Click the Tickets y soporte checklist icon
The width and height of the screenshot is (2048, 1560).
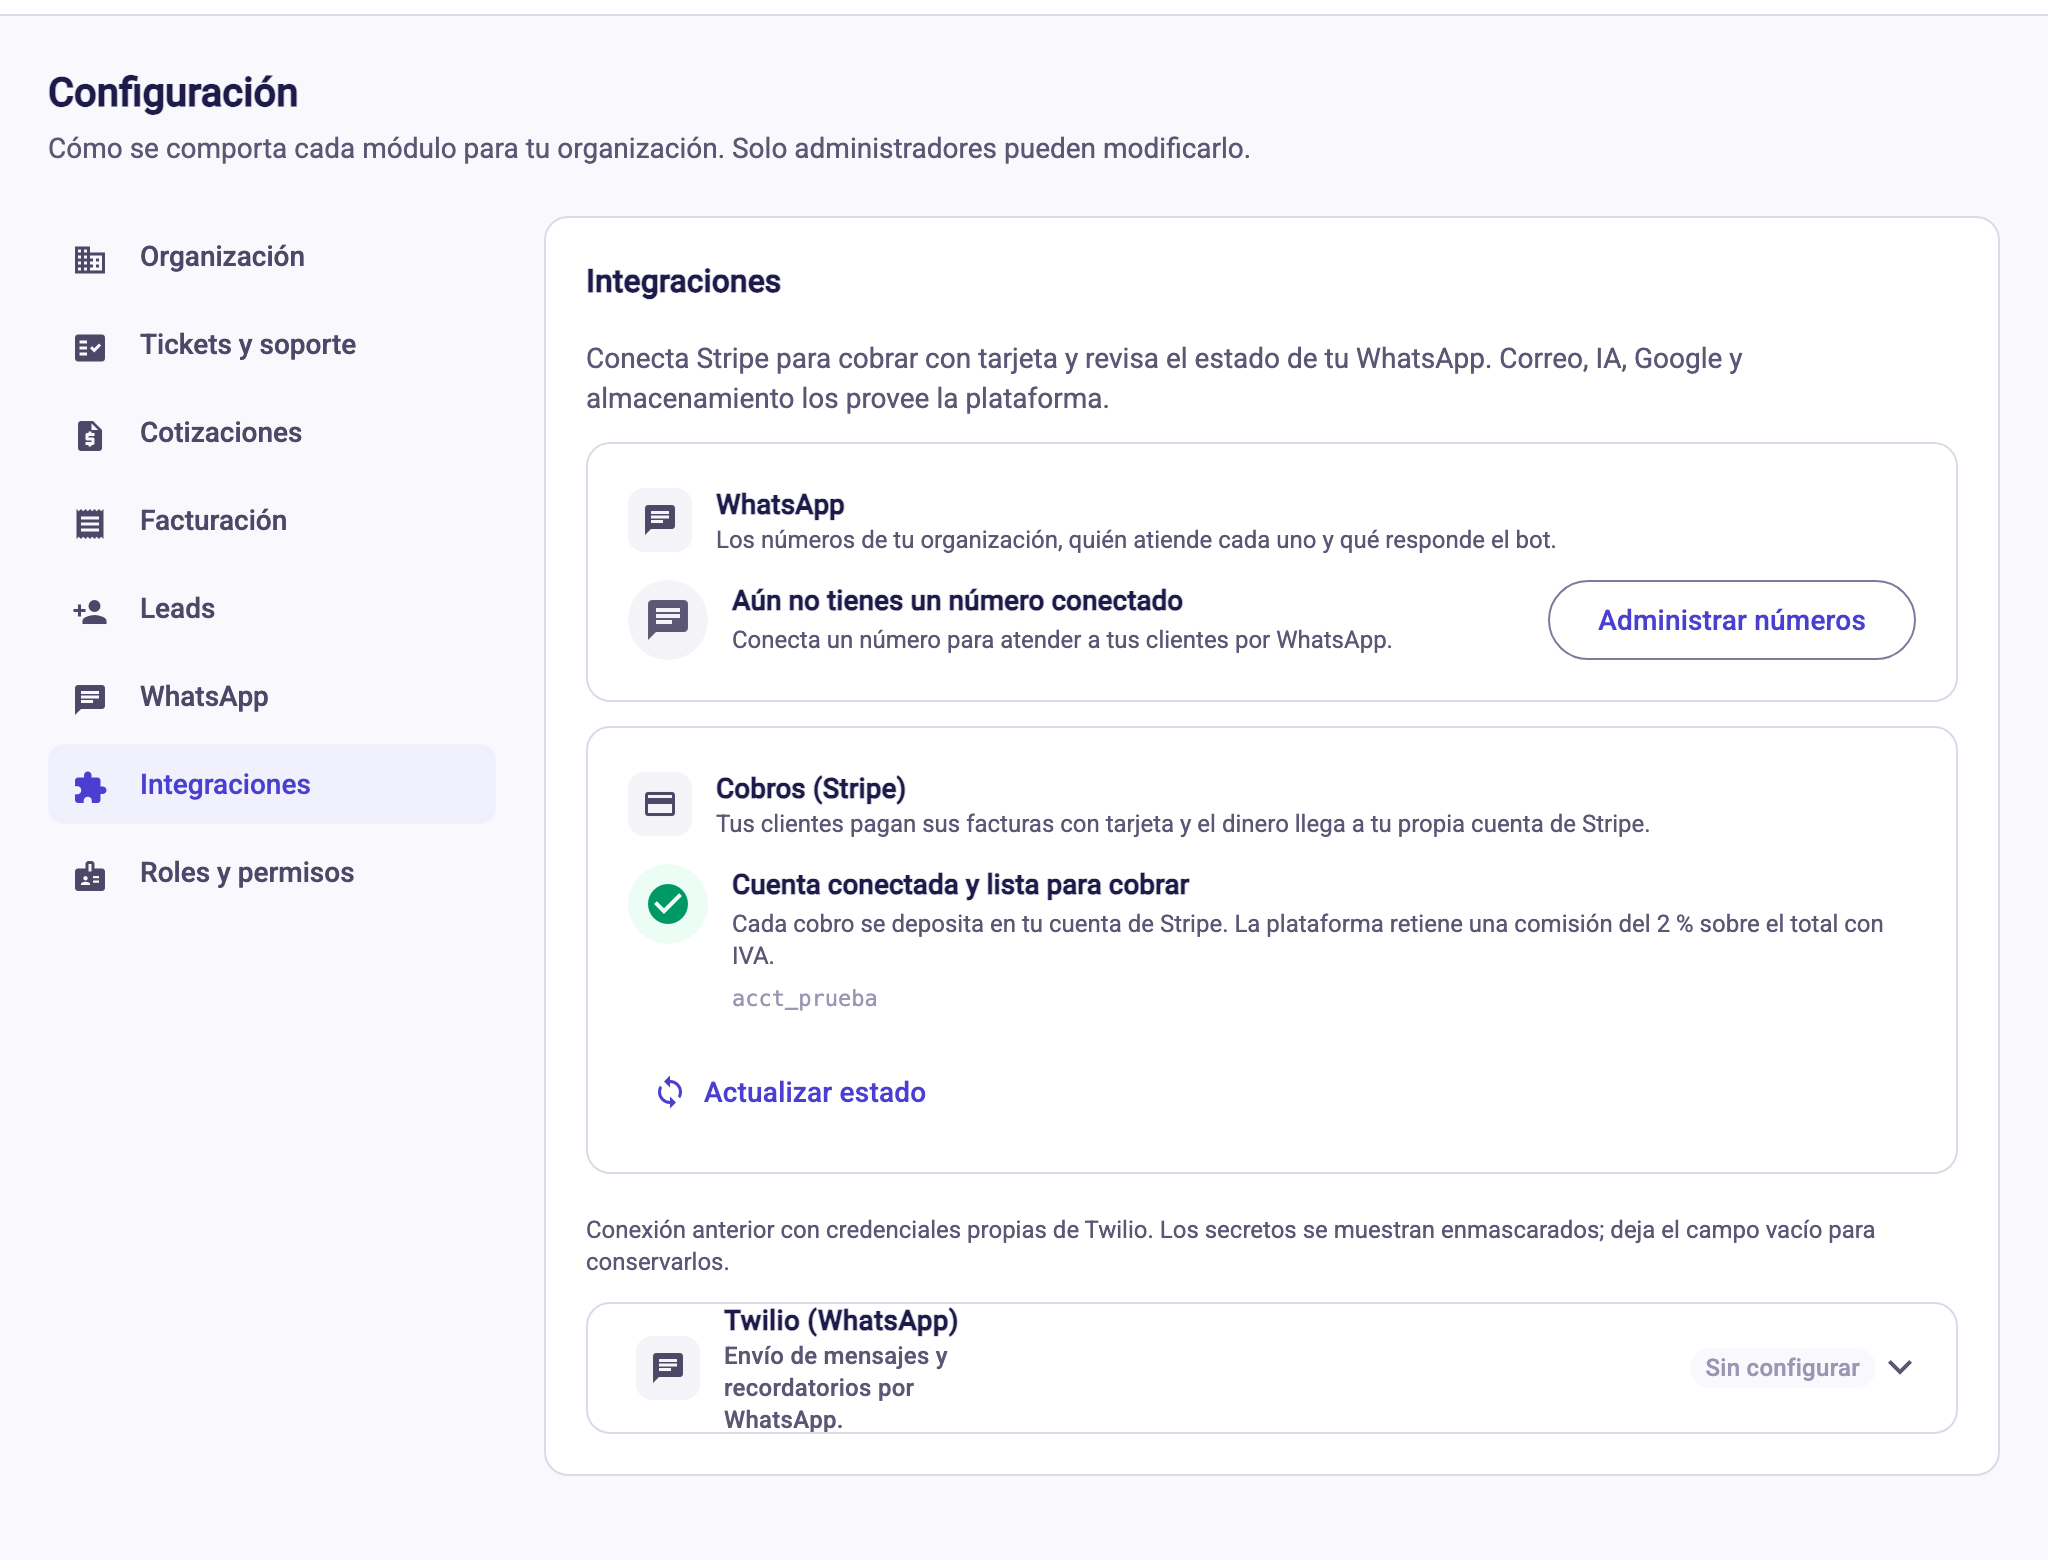click(x=90, y=347)
